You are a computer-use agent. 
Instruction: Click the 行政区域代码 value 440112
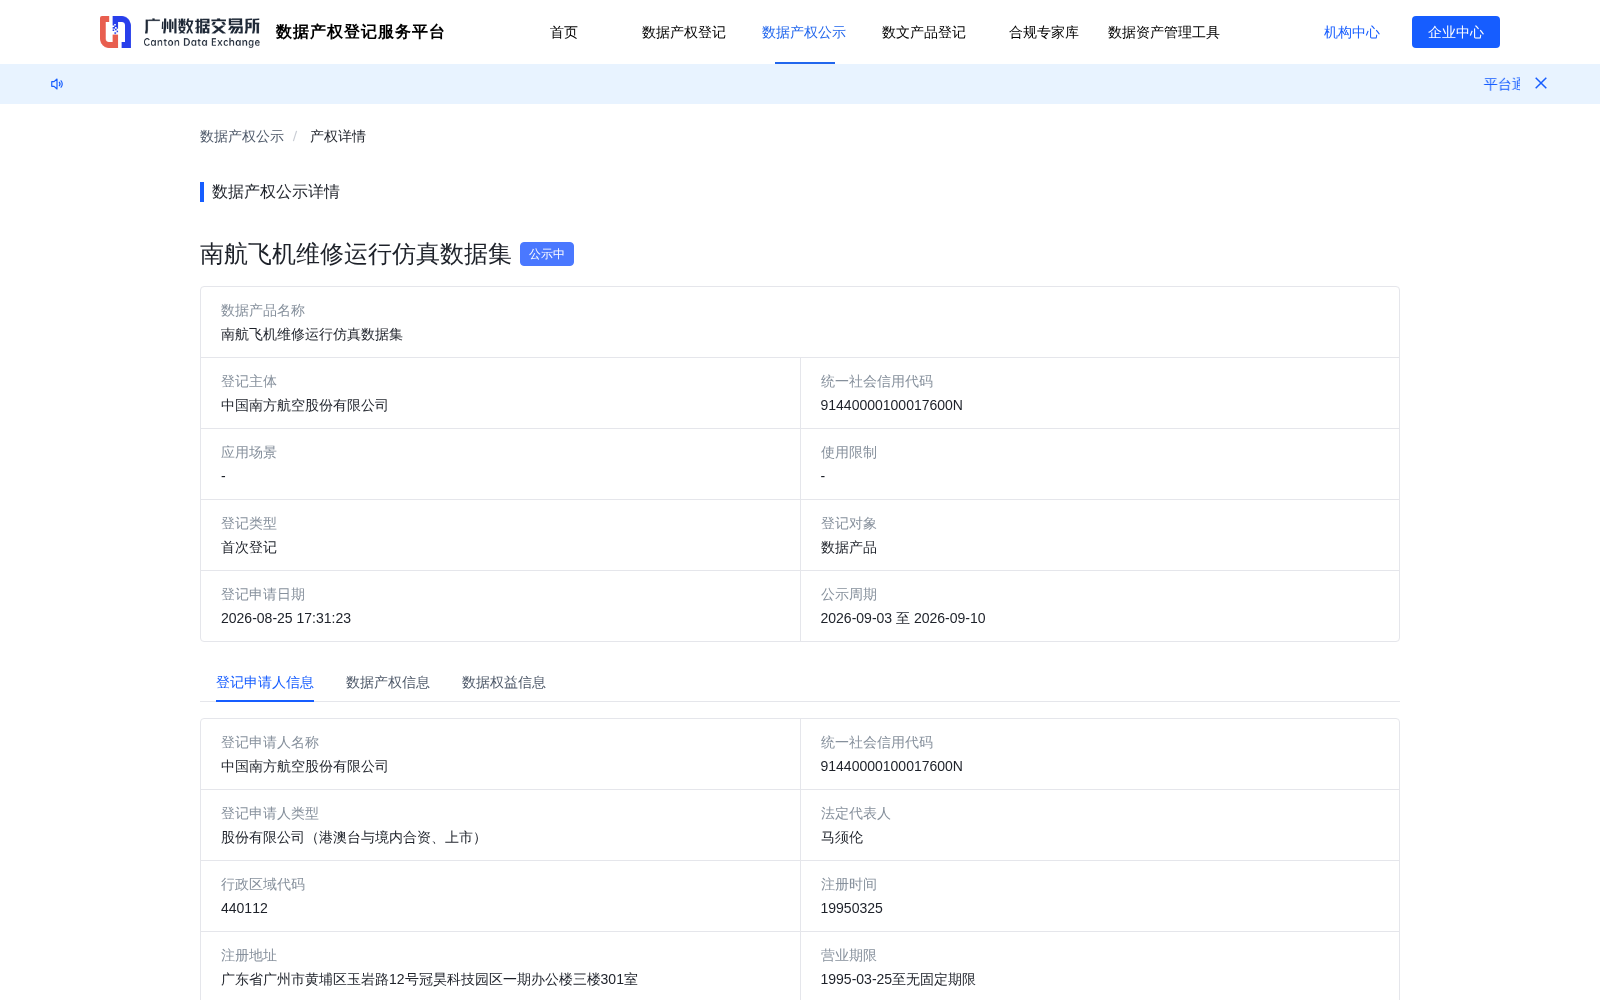[x=244, y=908]
